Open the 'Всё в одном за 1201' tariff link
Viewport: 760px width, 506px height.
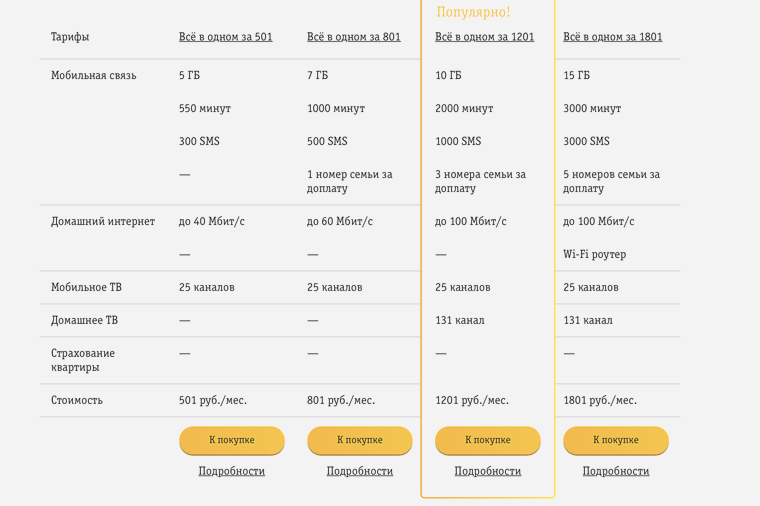click(x=484, y=37)
